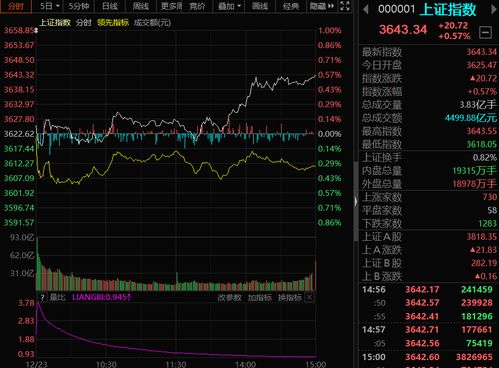Click 改参数 to edit indicator parameters
Screen dimensions: 499x368
(229, 297)
